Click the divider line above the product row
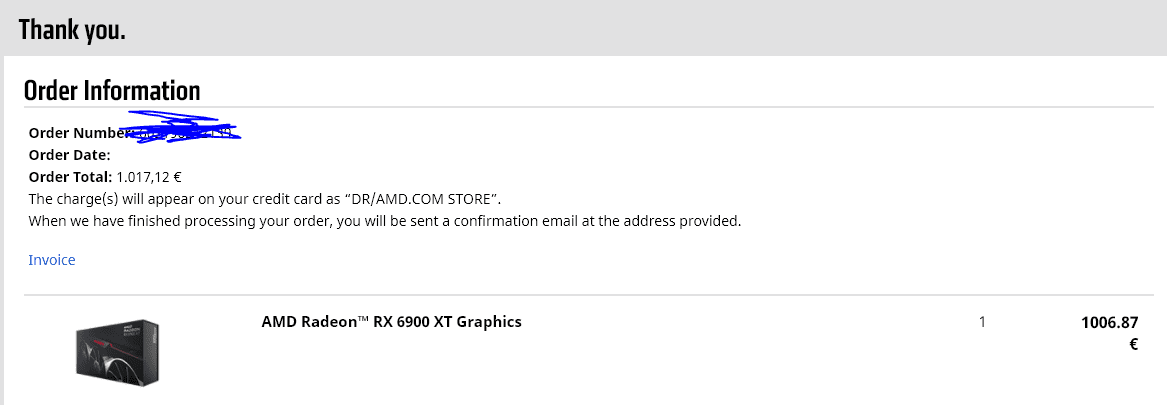 [589, 295]
